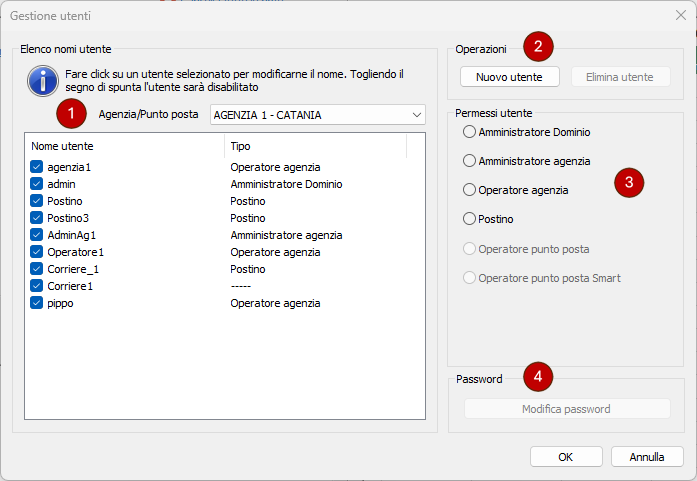Uncheck the agenzia1 user checkbox
Image resolution: width=697 pixels, height=481 pixels.
click(x=37, y=167)
